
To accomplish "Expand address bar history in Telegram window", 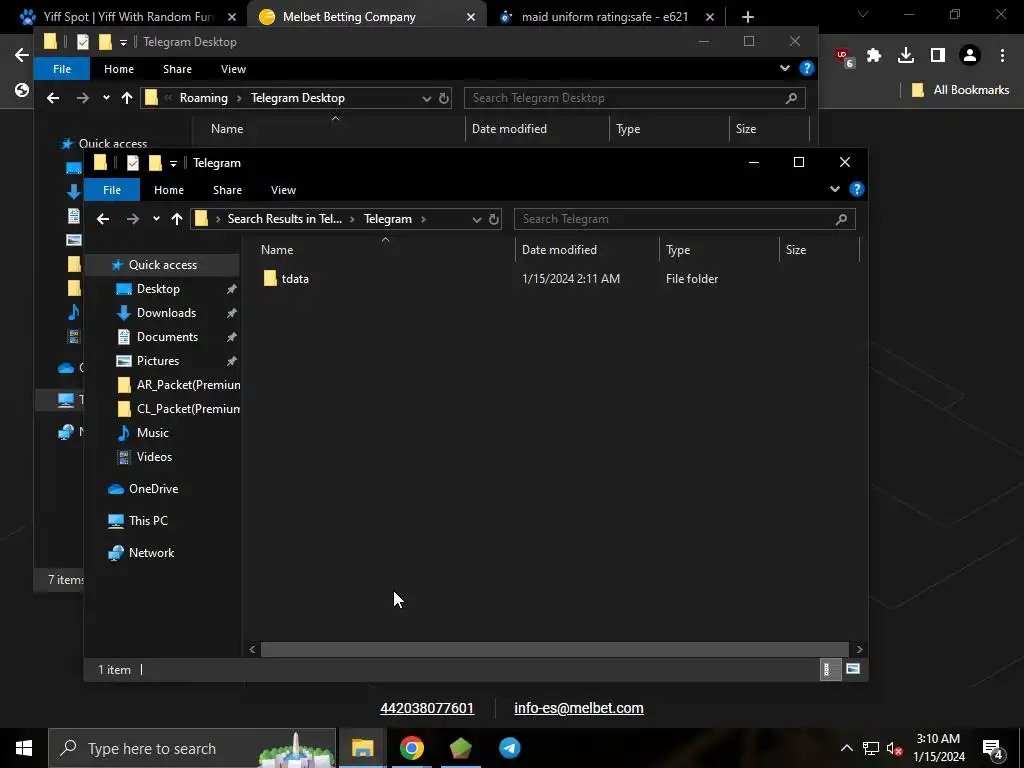I will tap(477, 219).
